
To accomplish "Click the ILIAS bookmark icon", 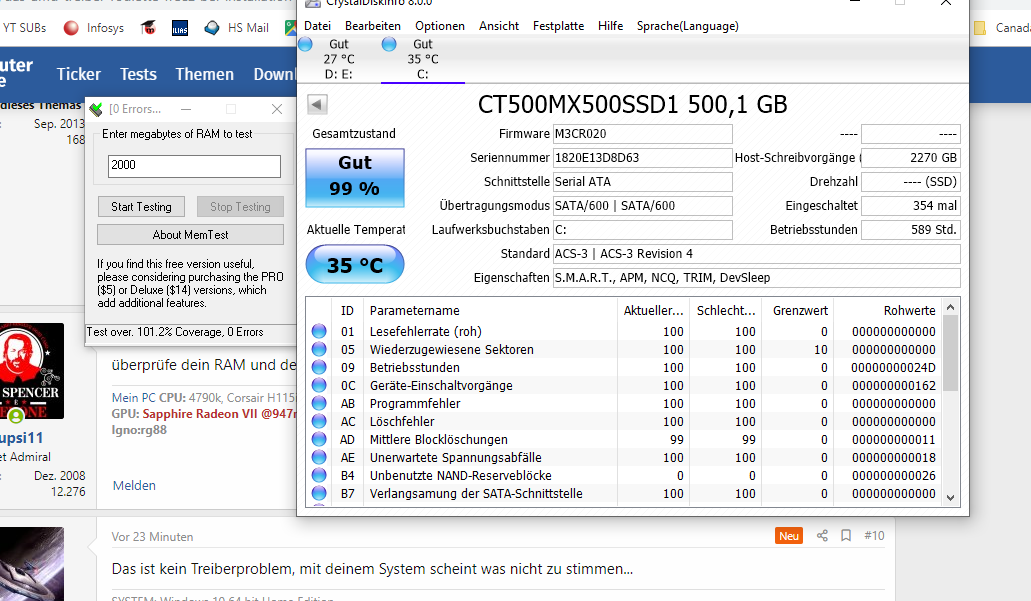I will [x=180, y=28].
